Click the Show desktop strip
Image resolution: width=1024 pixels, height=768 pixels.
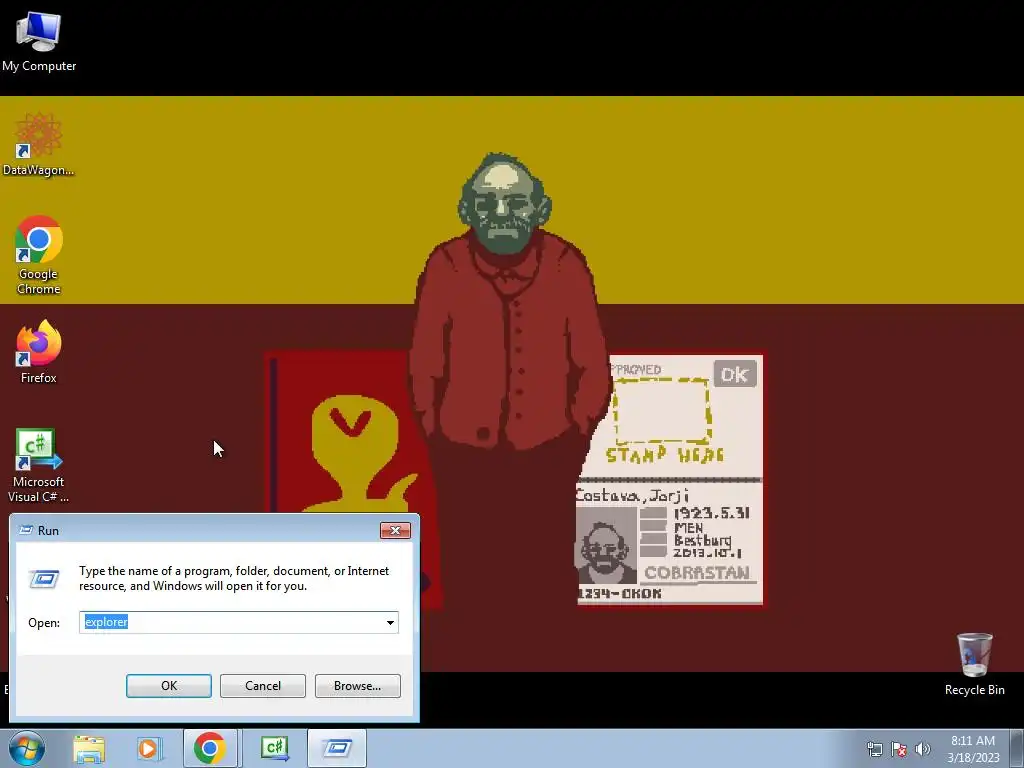click(1017, 748)
